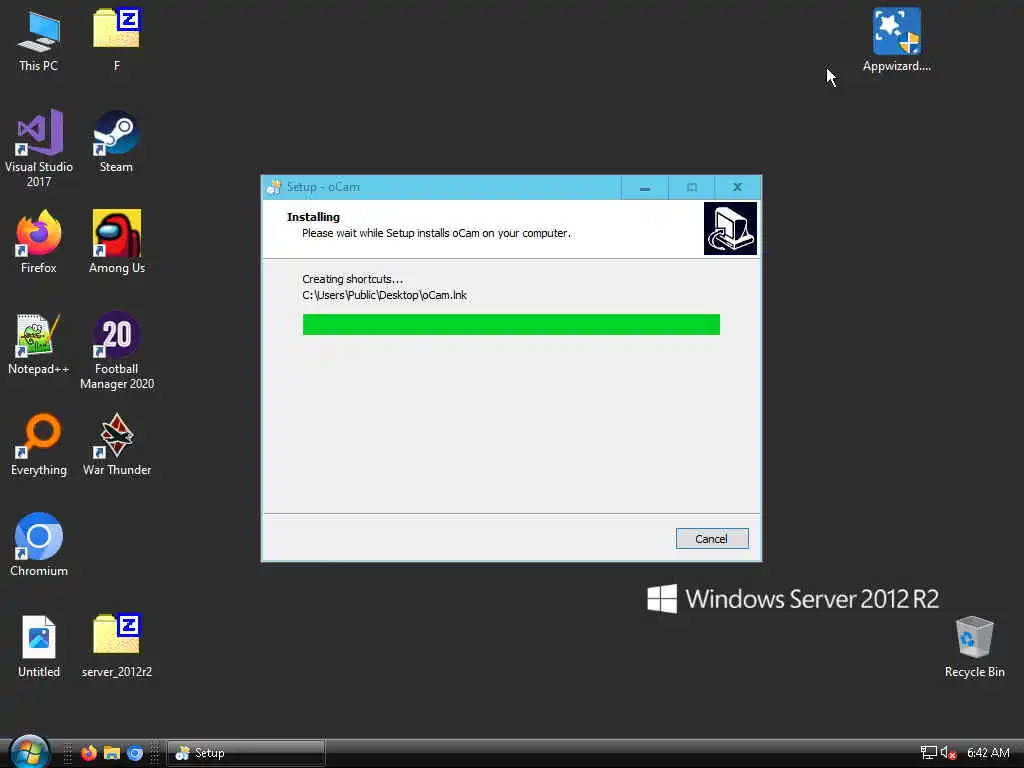The height and width of the screenshot is (768, 1024).
Task: Select the Among Us shortcut icon
Action: 117,242
